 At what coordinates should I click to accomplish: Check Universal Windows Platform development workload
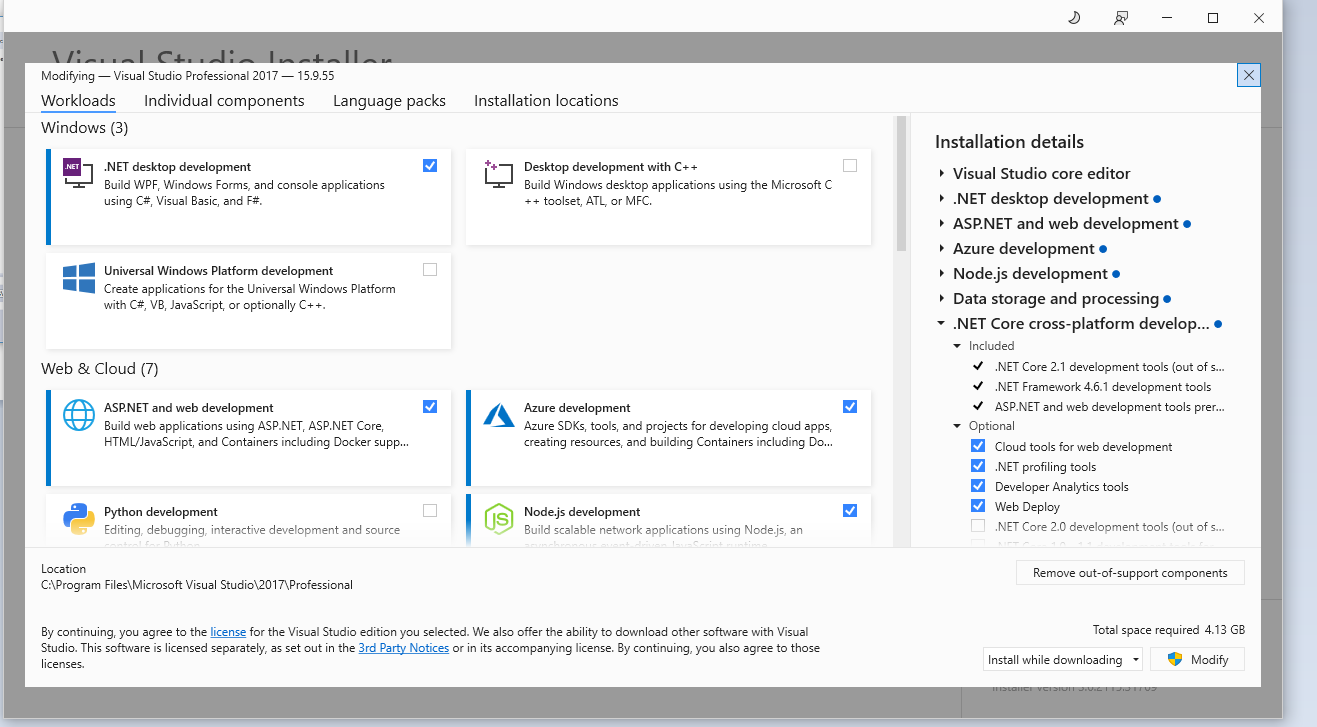point(430,269)
